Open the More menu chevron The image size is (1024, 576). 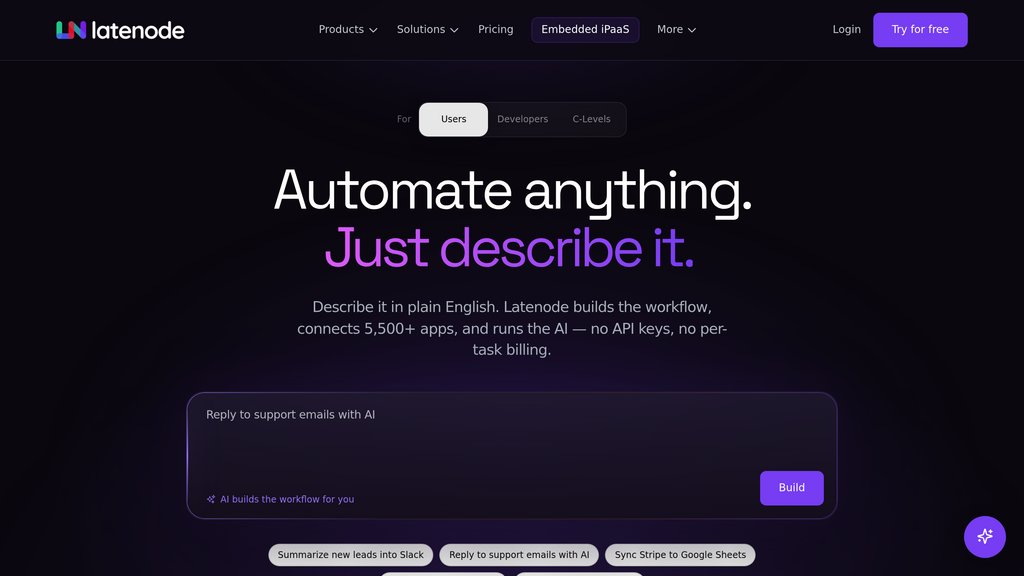click(x=692, y=30)
